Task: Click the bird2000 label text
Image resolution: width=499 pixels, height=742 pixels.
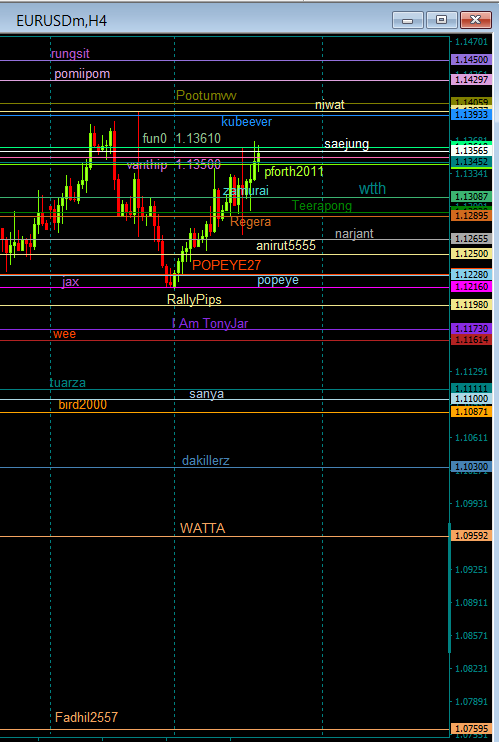Action: point(82,405)
